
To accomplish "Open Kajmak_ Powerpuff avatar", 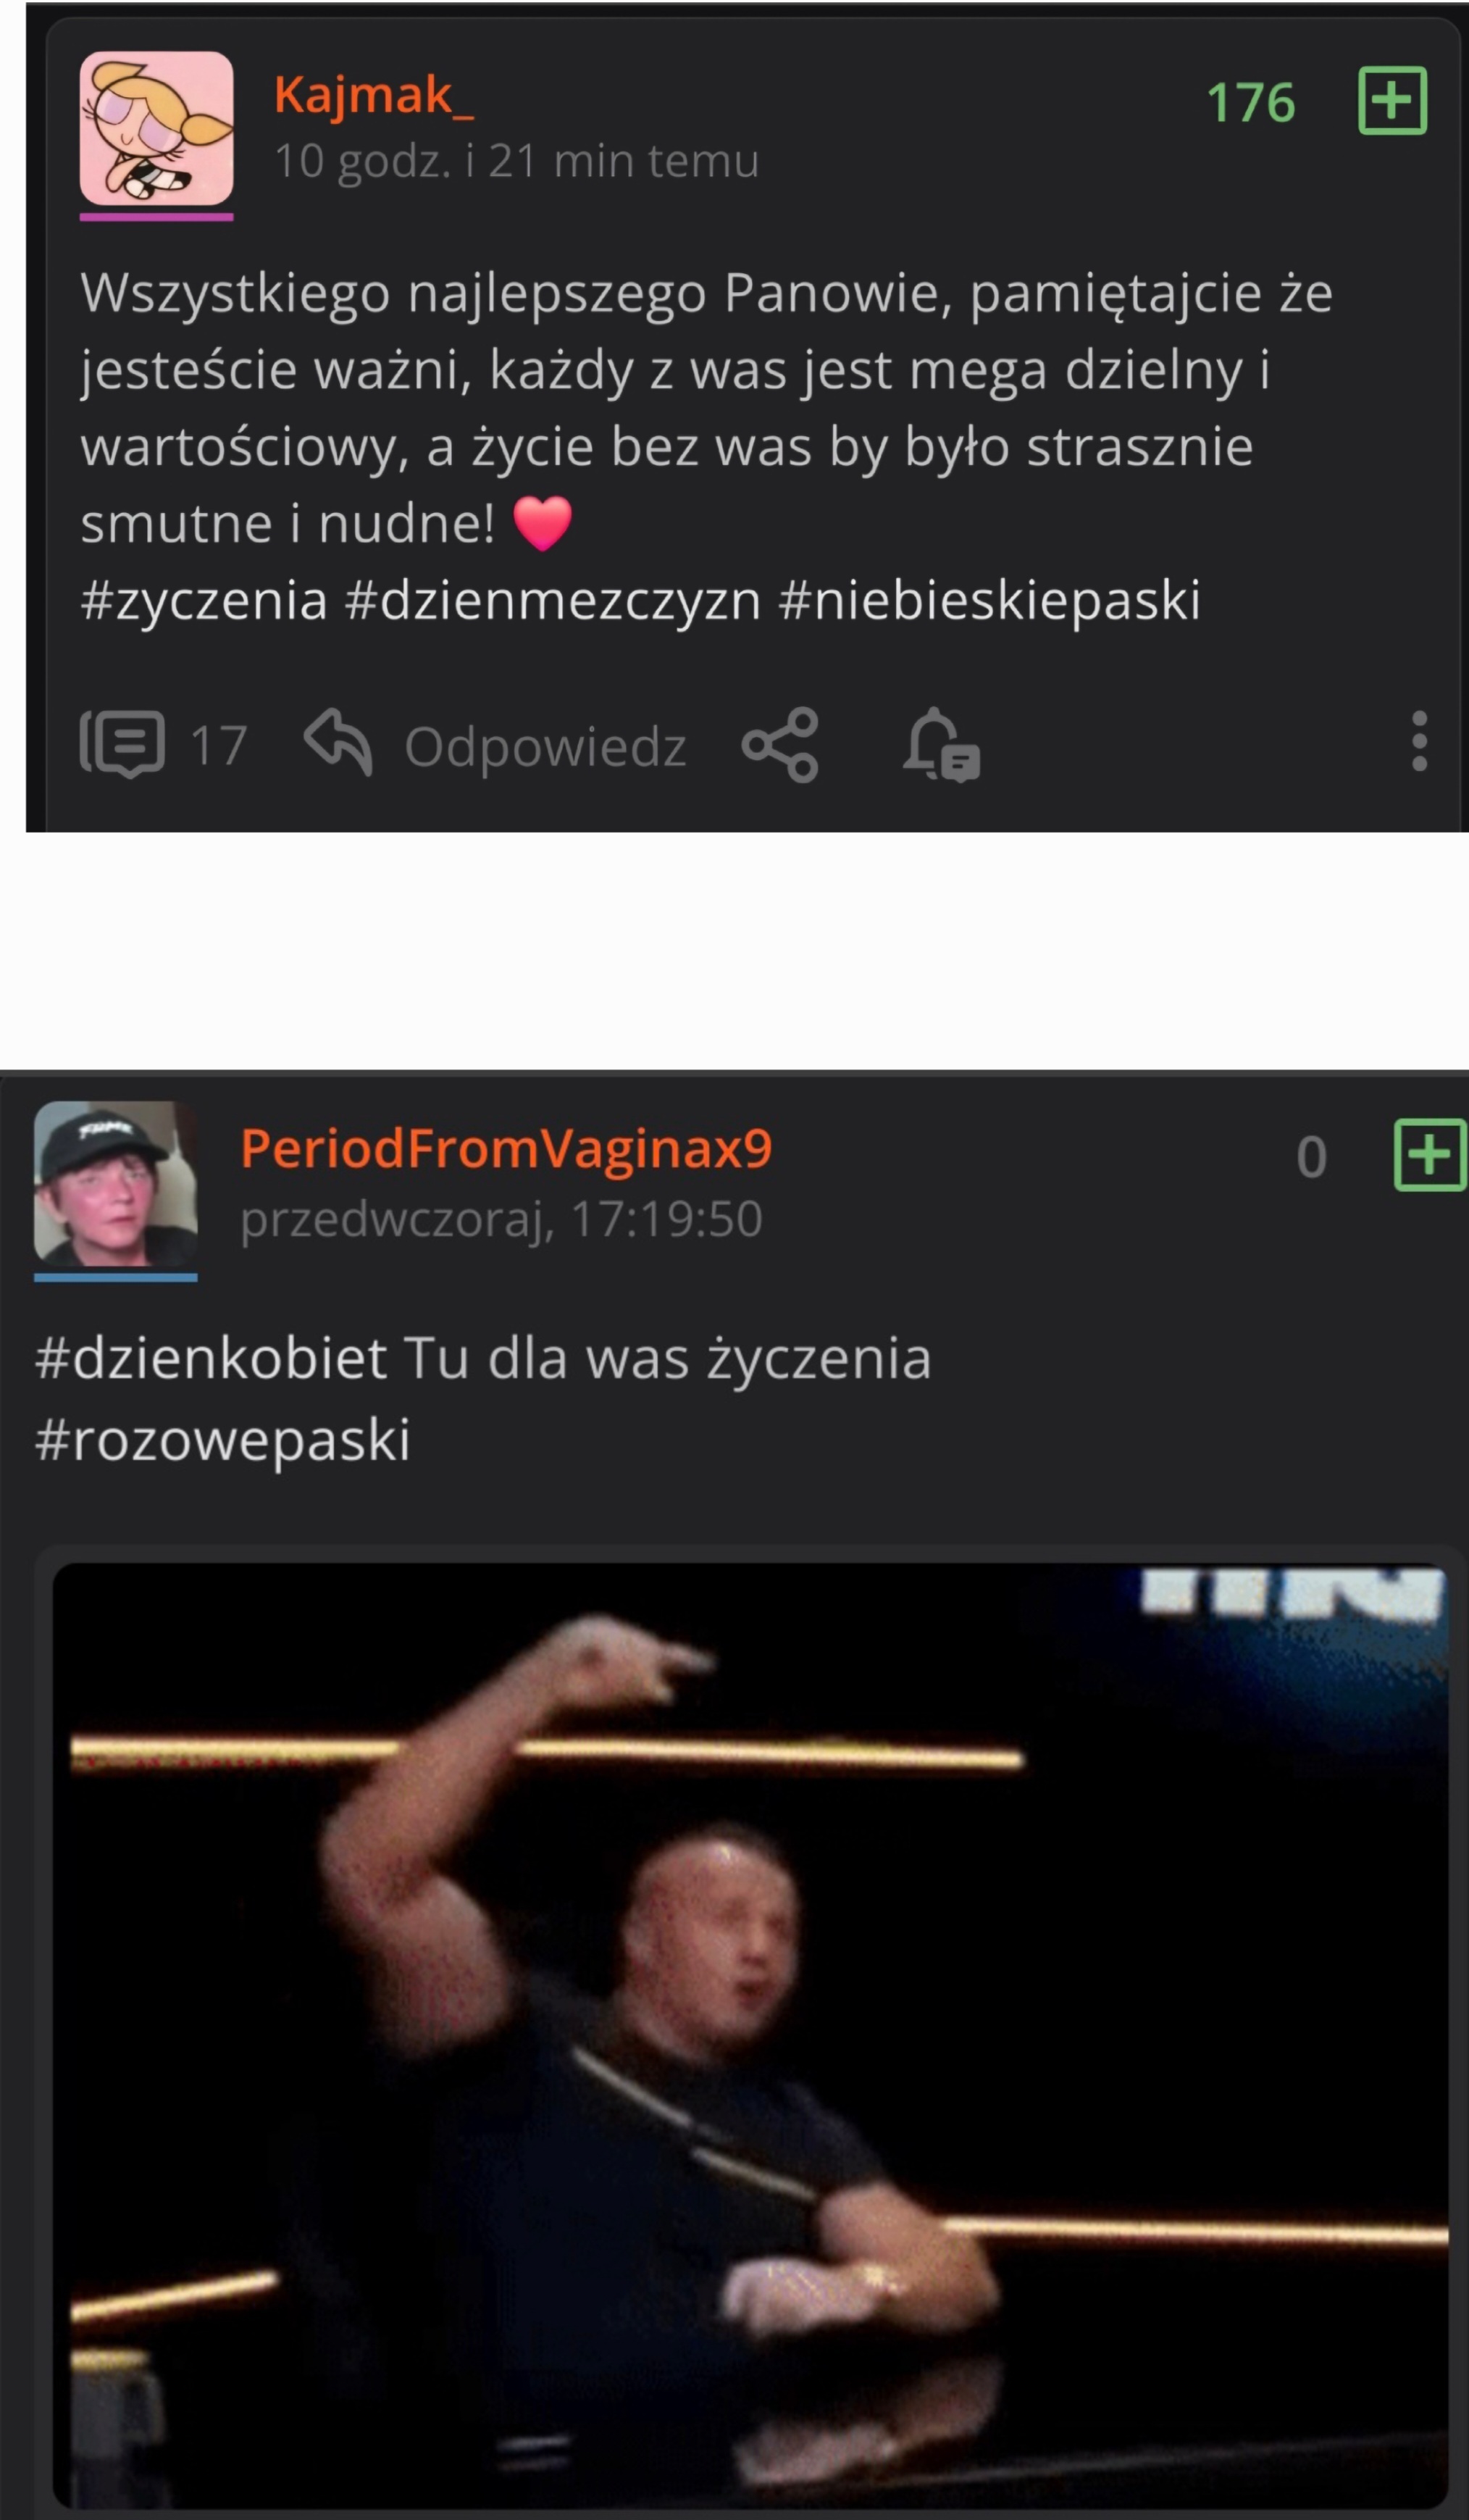I will coord(156,128).
